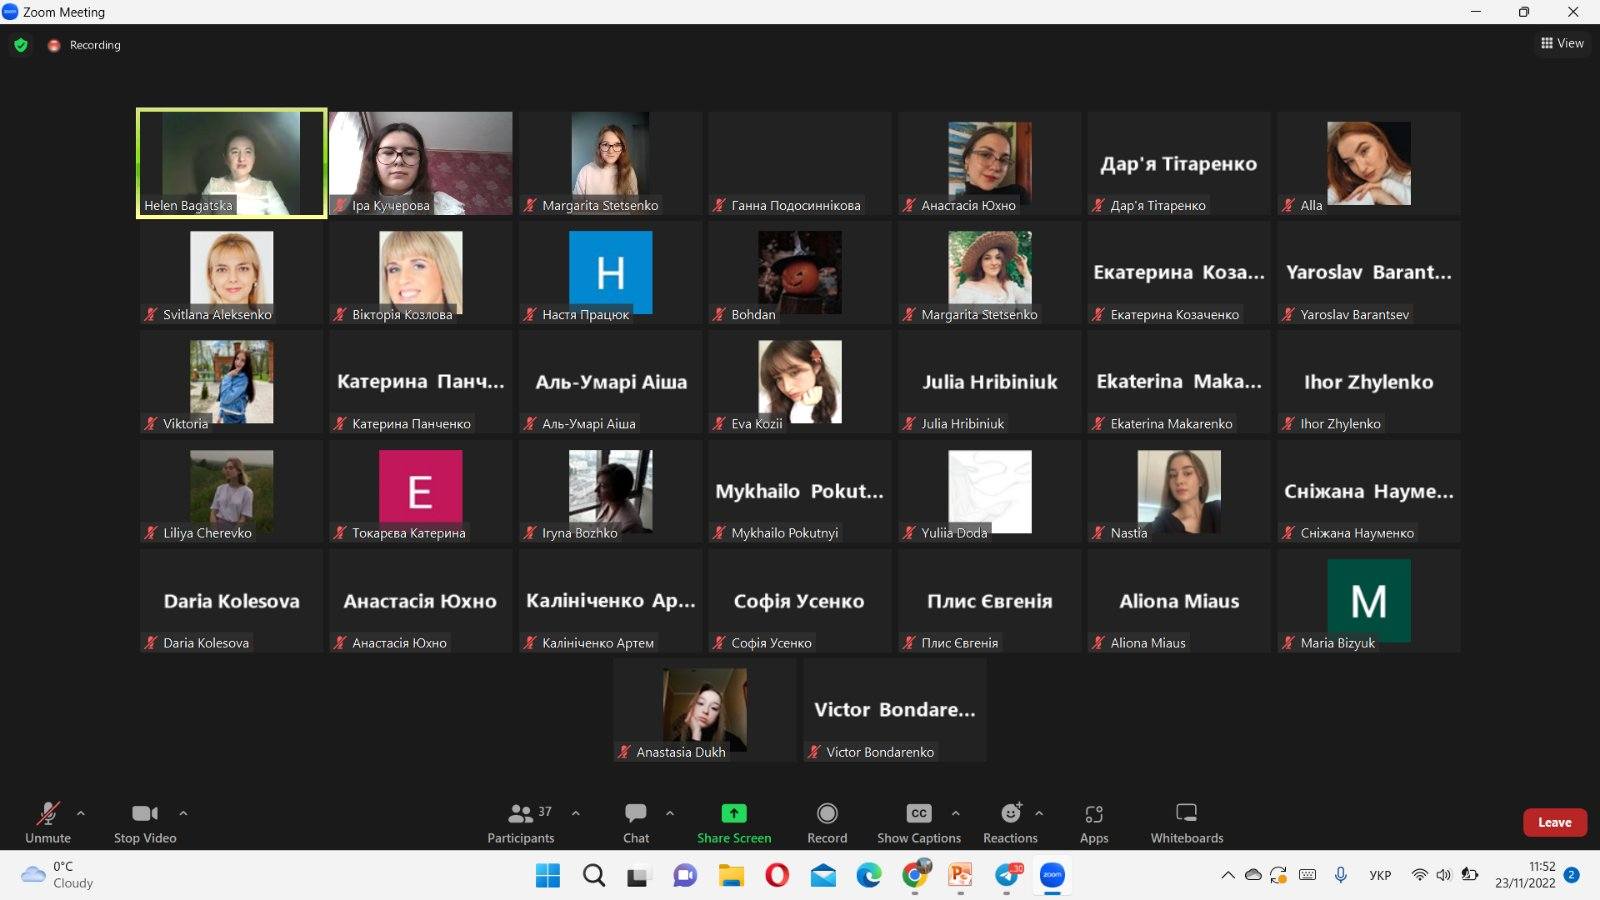Expand video options arrow next to Stop Video

(x=183, y=813)
